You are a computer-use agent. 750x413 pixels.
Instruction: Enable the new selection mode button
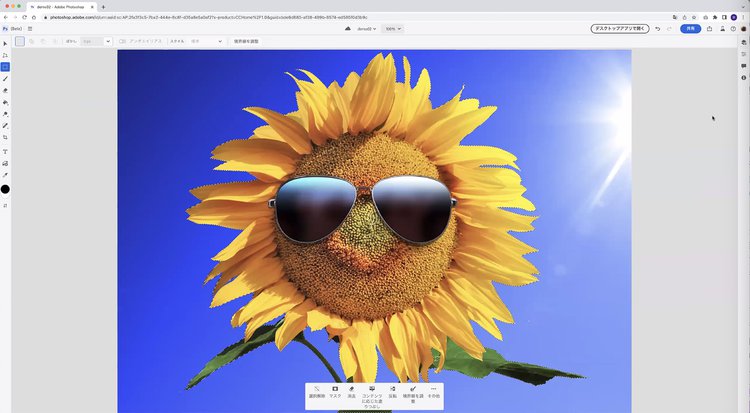20,41
